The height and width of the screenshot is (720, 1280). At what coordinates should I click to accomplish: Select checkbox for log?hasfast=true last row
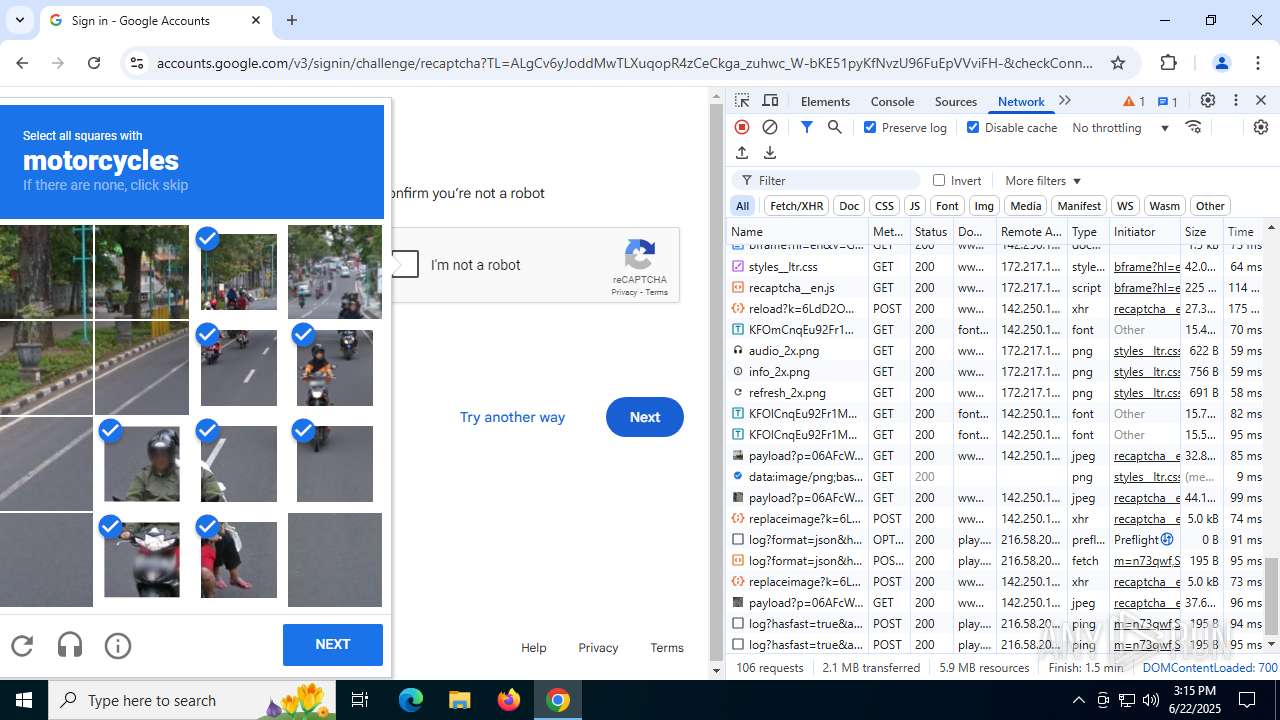point(738,644)
